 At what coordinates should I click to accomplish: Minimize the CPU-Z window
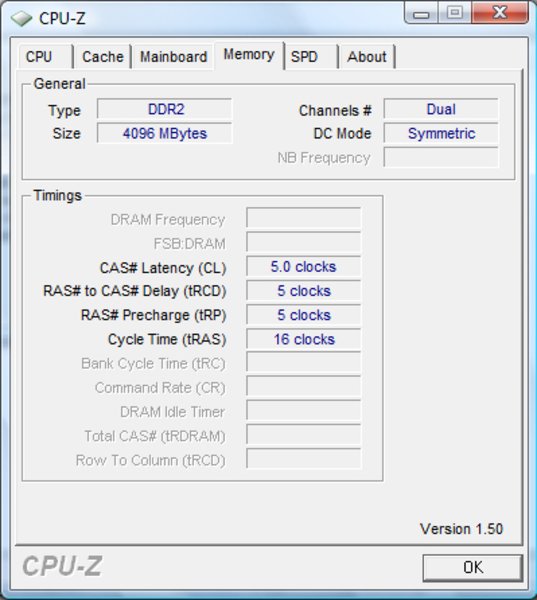(x=421, y=13)
